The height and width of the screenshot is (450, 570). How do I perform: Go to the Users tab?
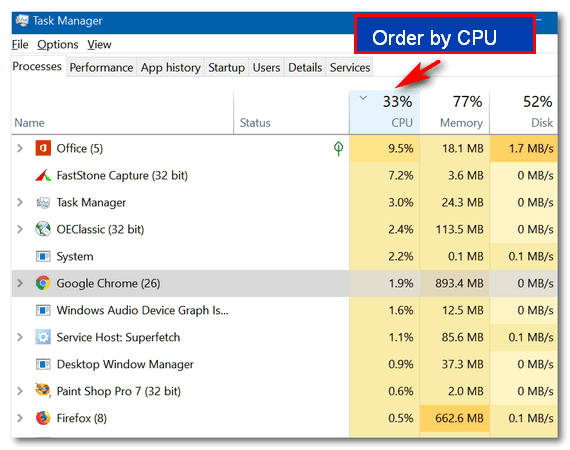tap(266, 68)
